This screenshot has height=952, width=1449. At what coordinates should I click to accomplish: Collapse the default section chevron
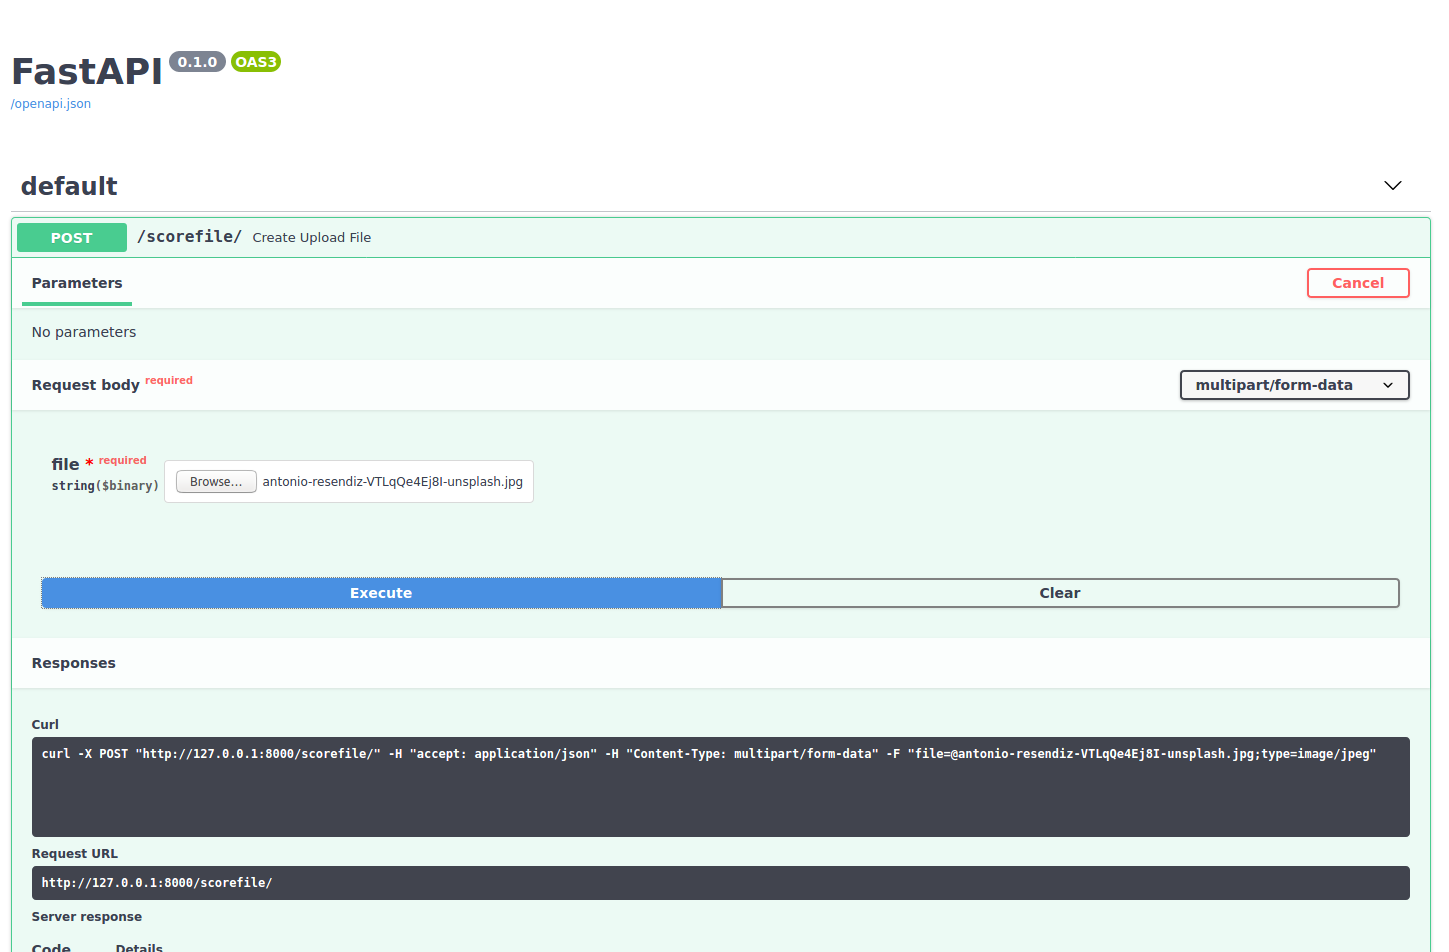pos(1392,186)
